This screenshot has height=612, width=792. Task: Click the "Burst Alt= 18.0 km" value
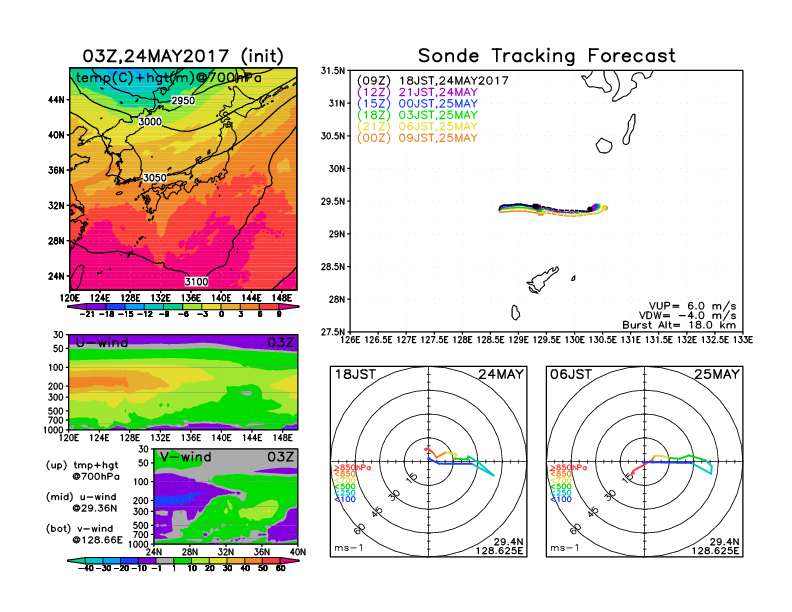click(x=679, y=325)
